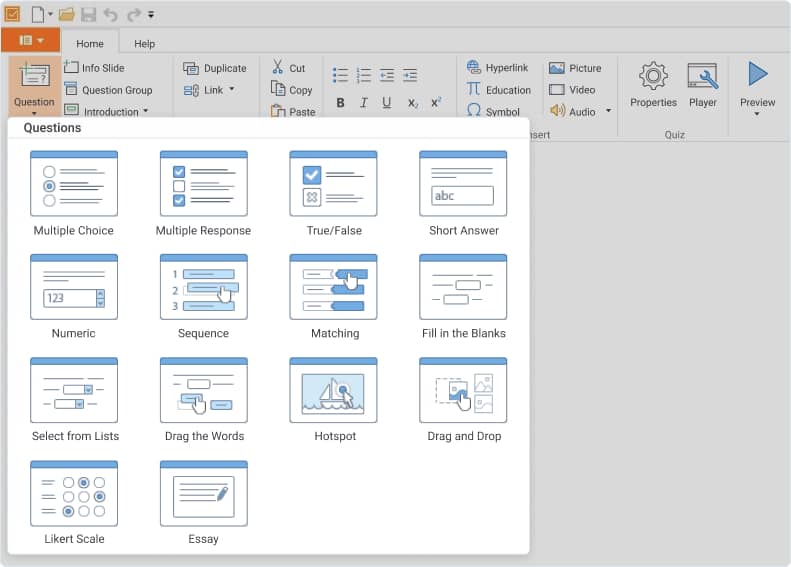The image size is (791, 567).
Task: Click the Save icon in quick access toolbar
Action: point(88,14)
